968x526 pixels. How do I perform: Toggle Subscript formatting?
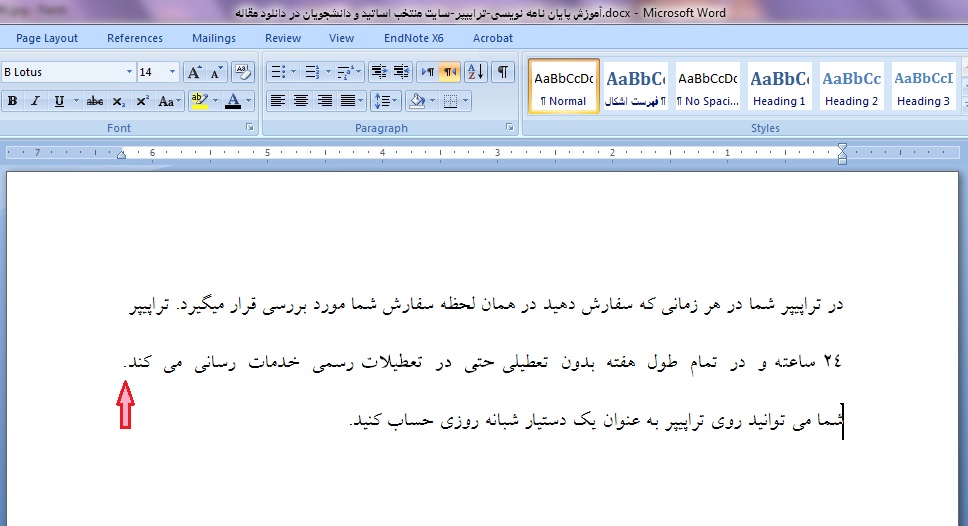119,101
